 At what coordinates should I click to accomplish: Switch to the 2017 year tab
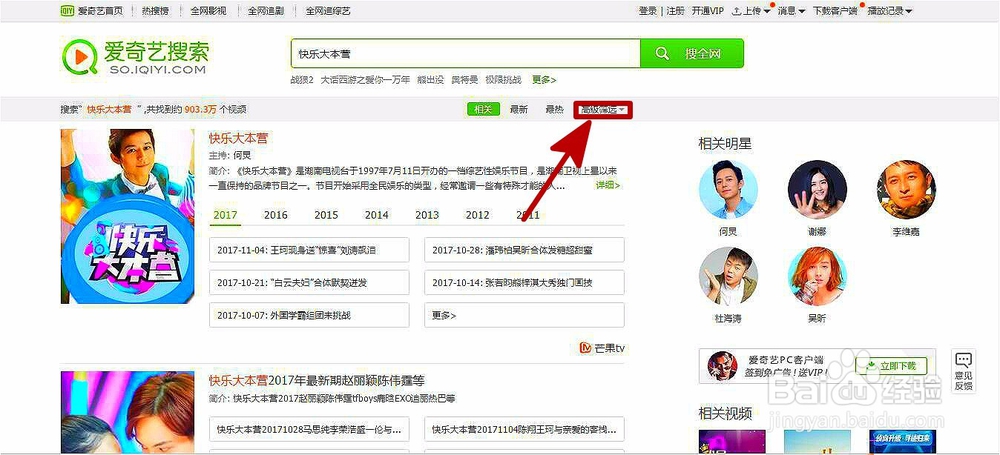(225, 215)
